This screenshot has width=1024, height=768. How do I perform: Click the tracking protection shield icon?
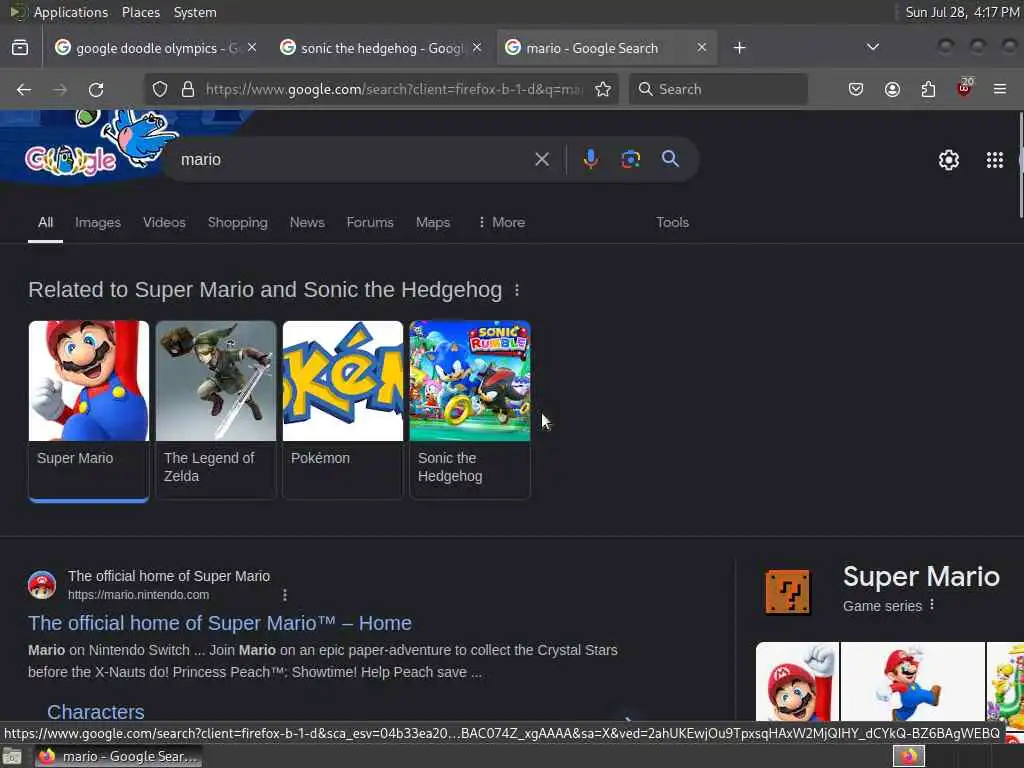(160, 89)
